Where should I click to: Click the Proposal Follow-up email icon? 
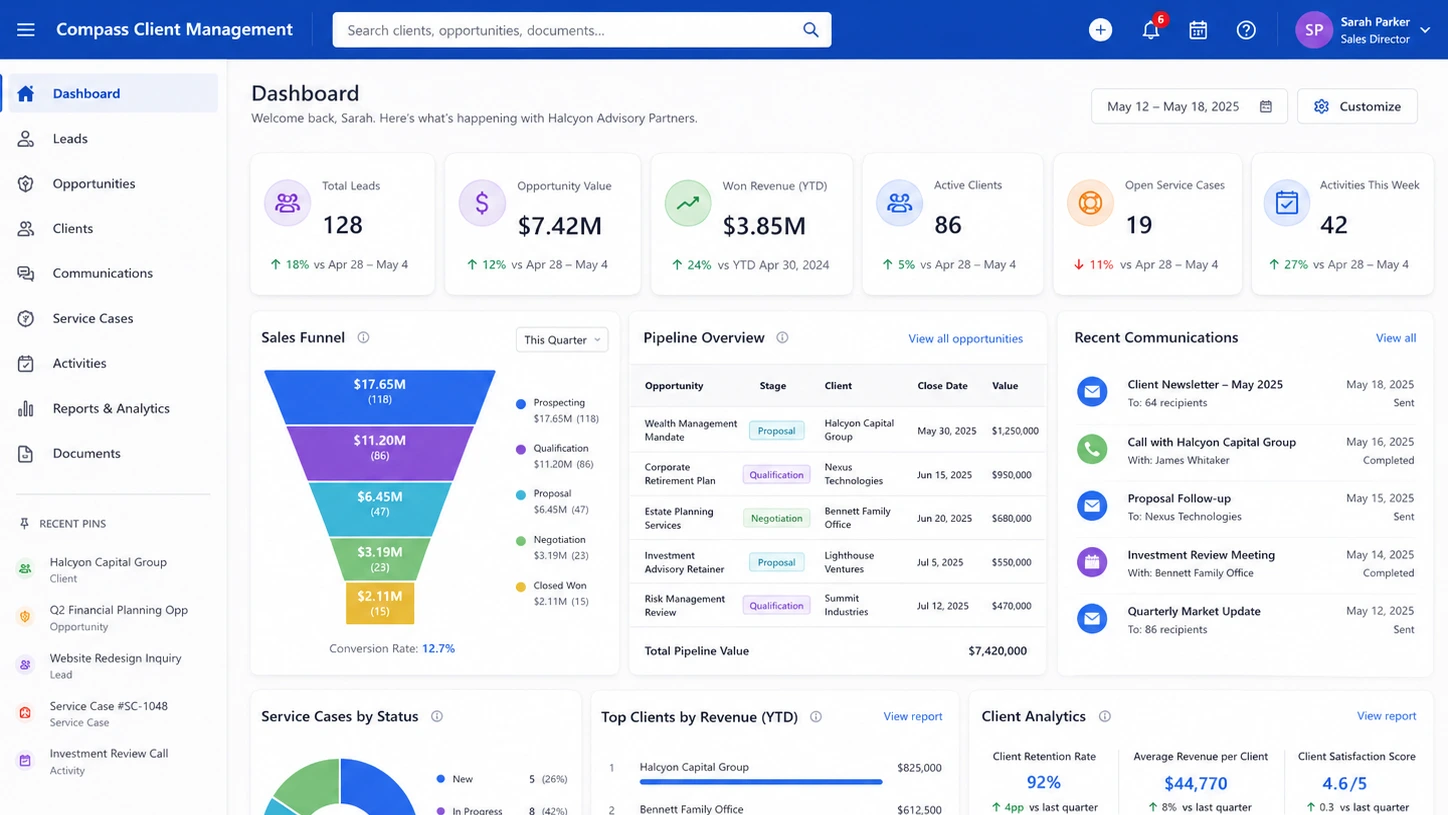point(1092,506)
